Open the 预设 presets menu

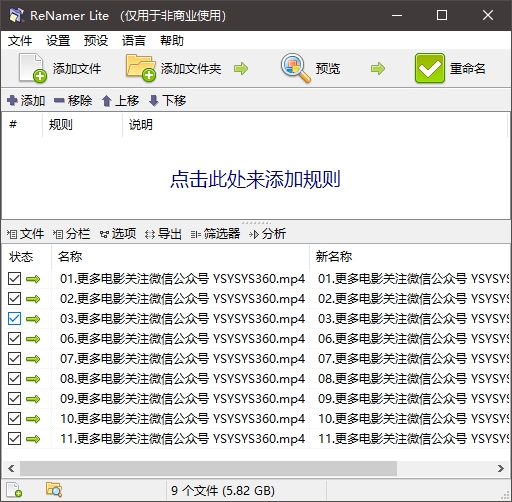[96, 41]
